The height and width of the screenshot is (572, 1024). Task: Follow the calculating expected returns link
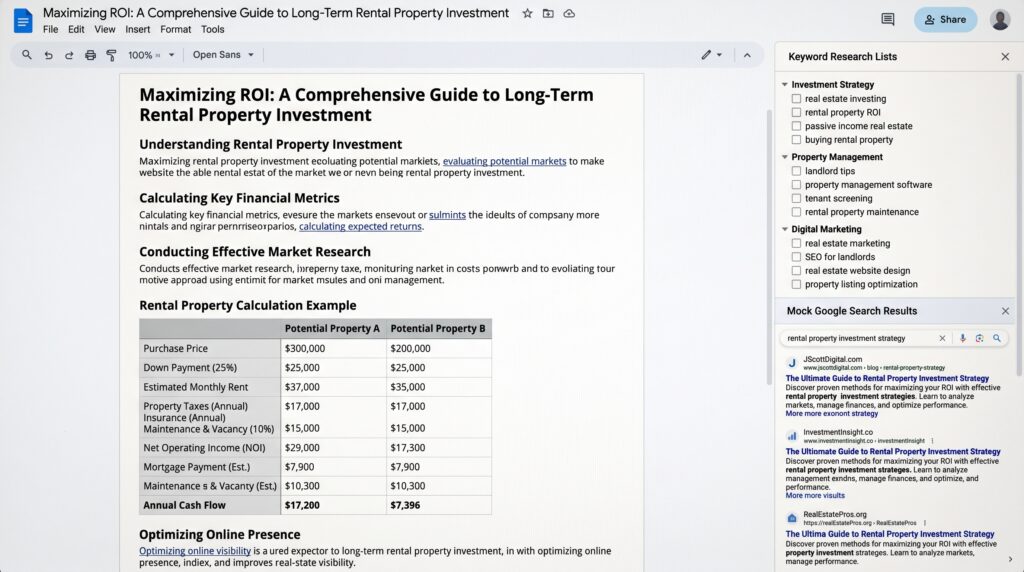[360, 227]
